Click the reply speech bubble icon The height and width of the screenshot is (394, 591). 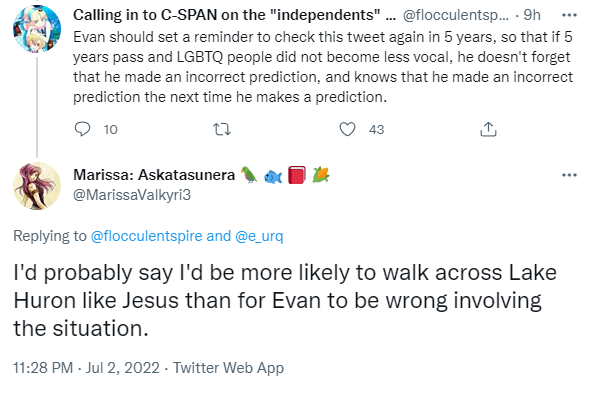click(x=82, y=129)
